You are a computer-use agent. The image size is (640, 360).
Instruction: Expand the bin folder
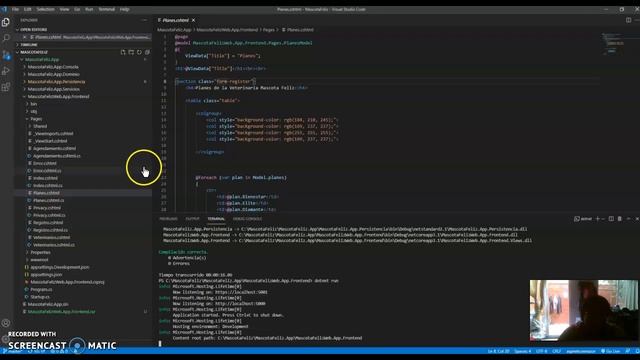[x=33, y=104]
